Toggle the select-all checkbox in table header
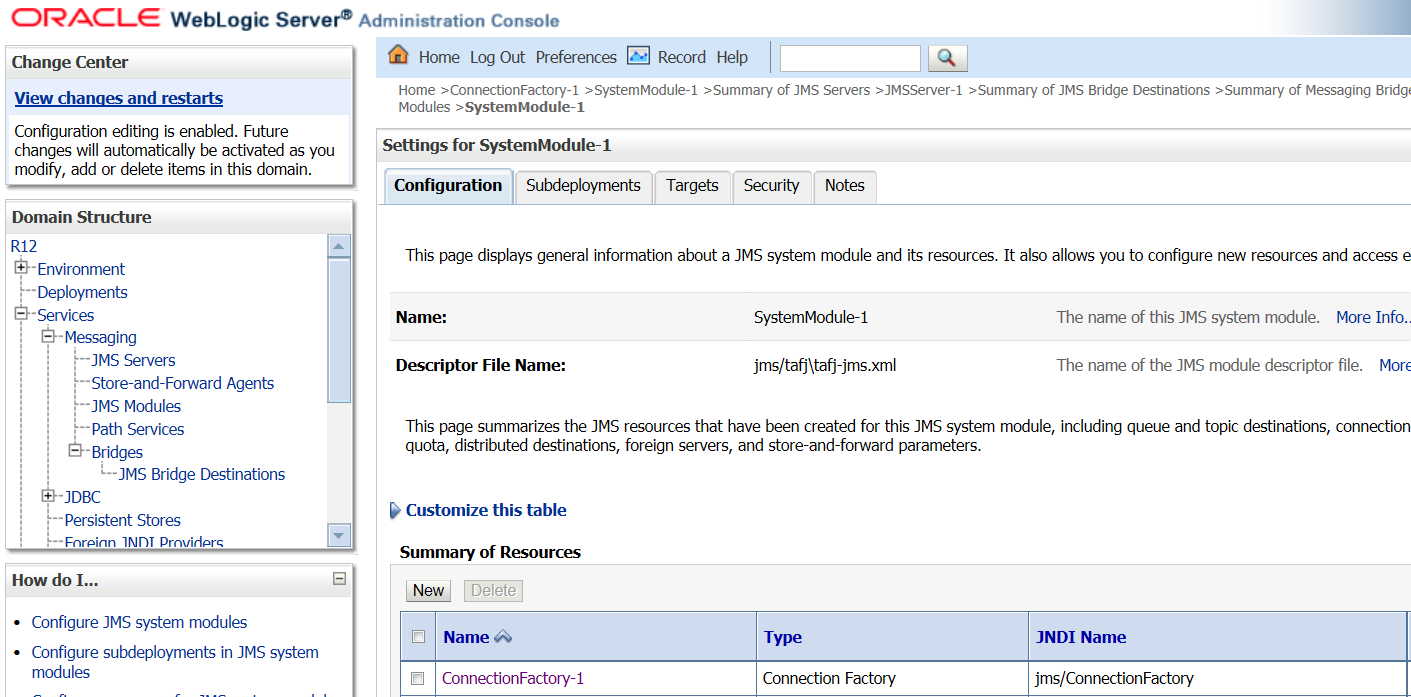The width and height of the screenshot is (1411, 697). (419, 637)
